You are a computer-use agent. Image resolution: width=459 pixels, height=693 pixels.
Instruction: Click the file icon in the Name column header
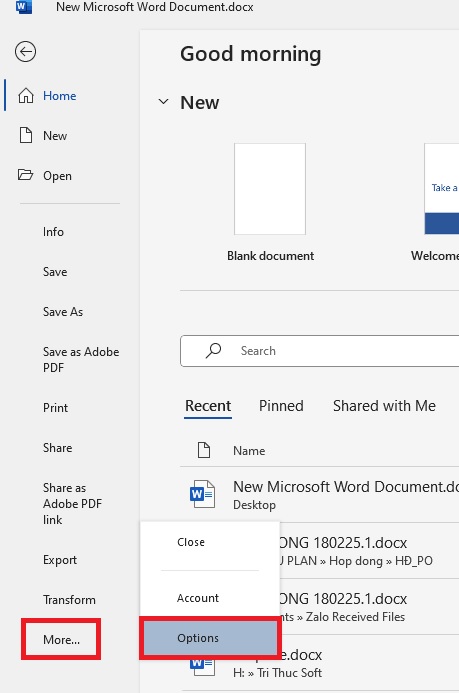[x=204, y=450]
